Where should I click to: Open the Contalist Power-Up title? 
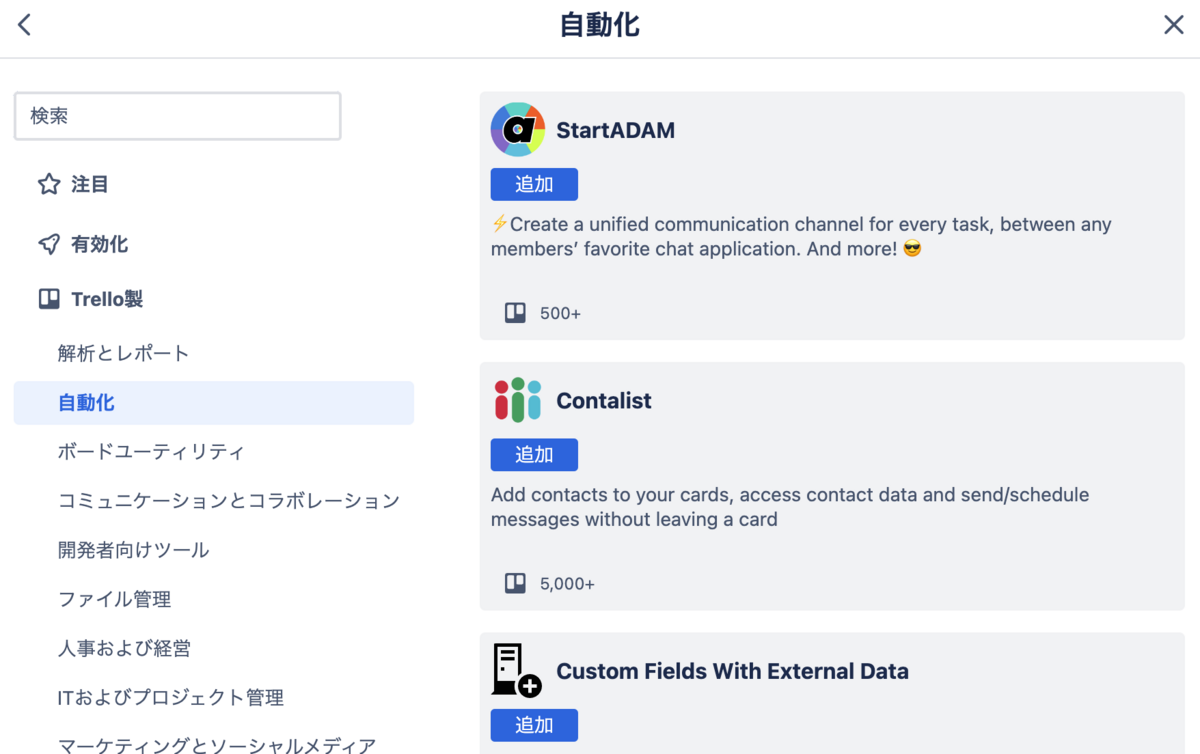[x=604, y=401]
